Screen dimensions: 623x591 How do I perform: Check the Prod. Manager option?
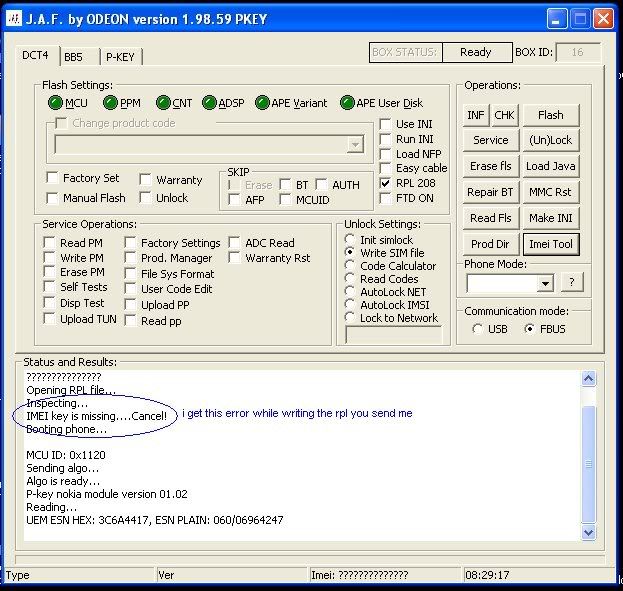tap(130, 258)
